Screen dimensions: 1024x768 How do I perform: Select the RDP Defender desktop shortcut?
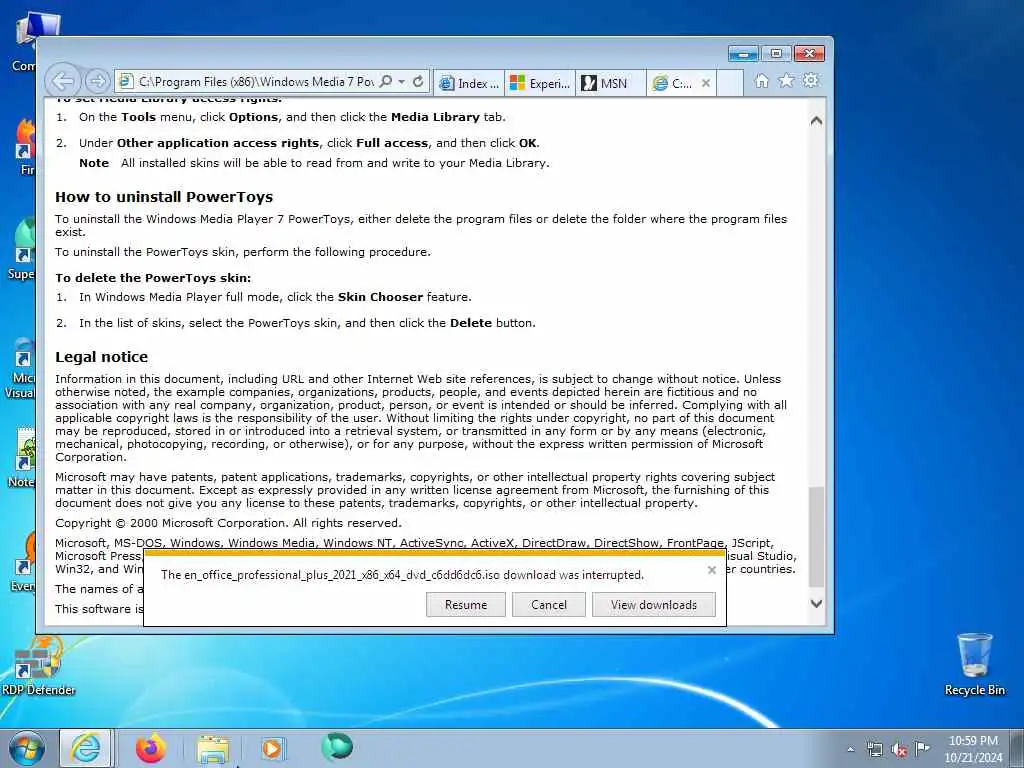pos(38,667)
